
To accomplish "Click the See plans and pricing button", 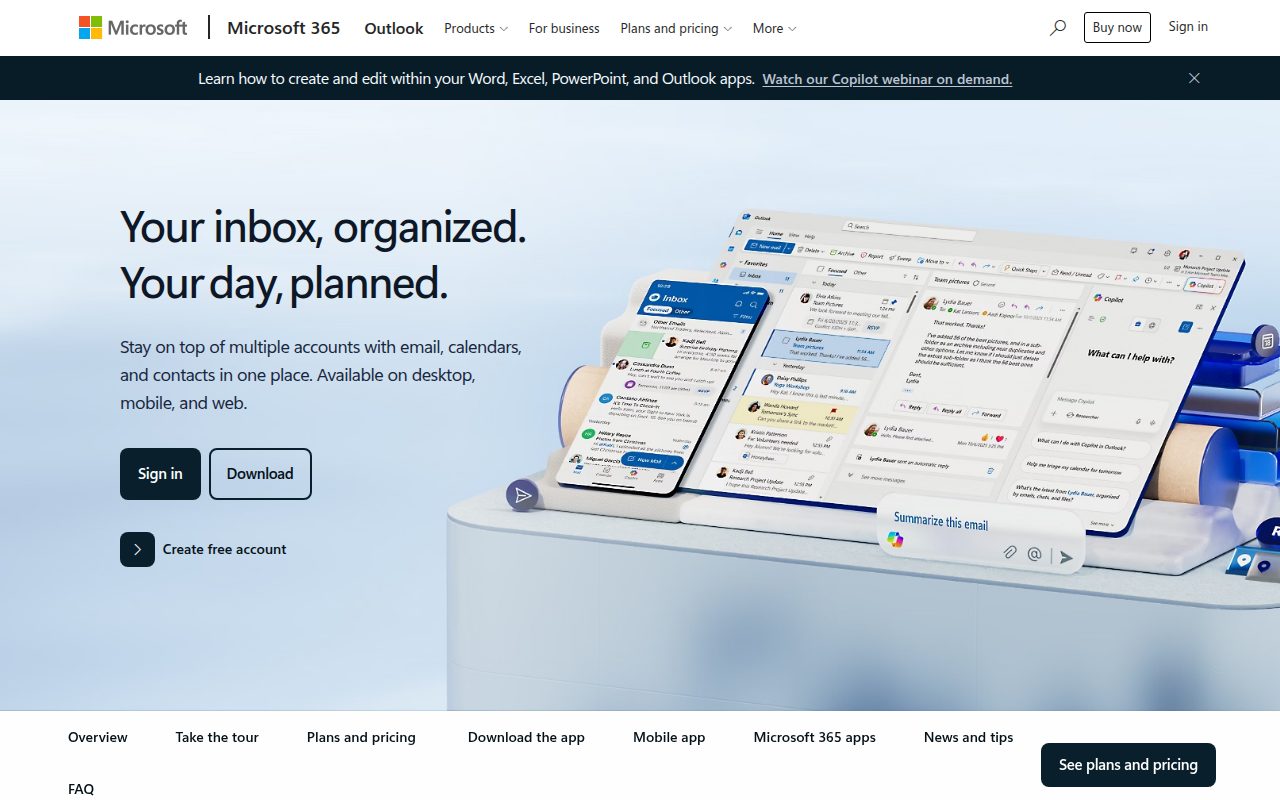I will click(x=1128, y=765).
